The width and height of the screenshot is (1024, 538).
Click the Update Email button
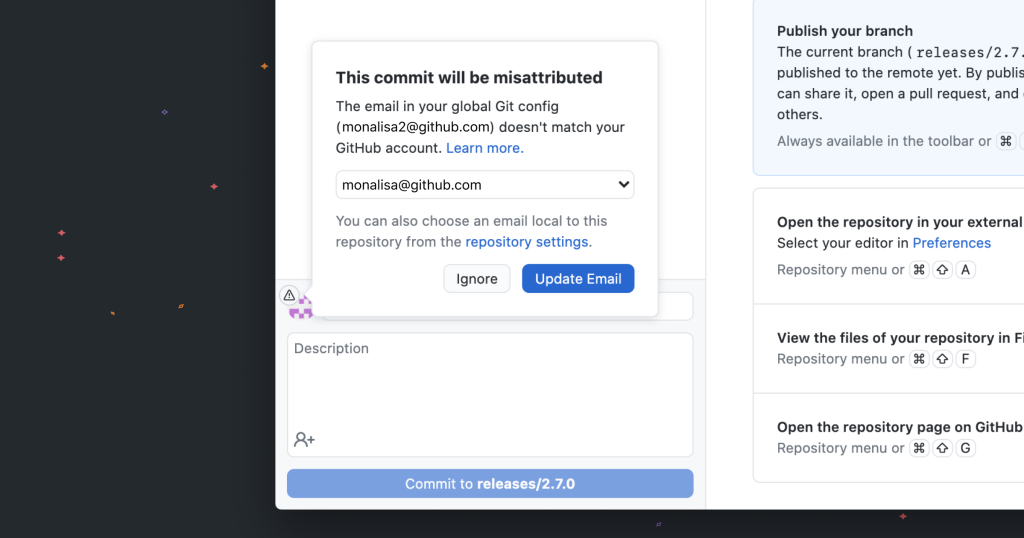(578, 279)
